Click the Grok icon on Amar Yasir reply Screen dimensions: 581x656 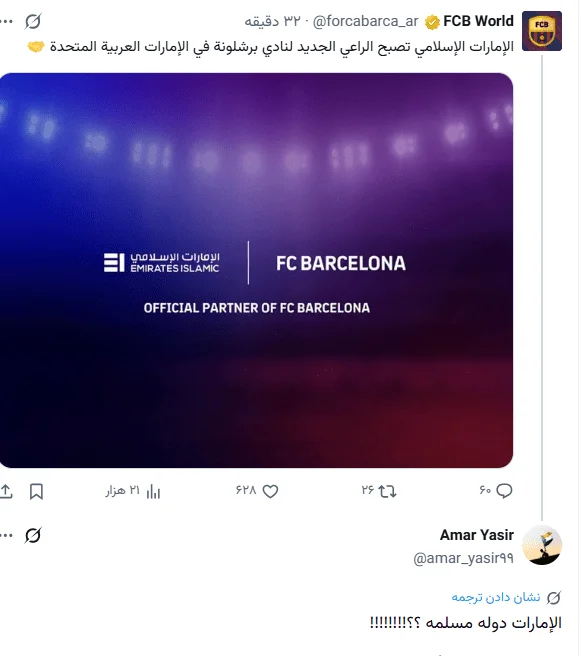coord(33,536)
